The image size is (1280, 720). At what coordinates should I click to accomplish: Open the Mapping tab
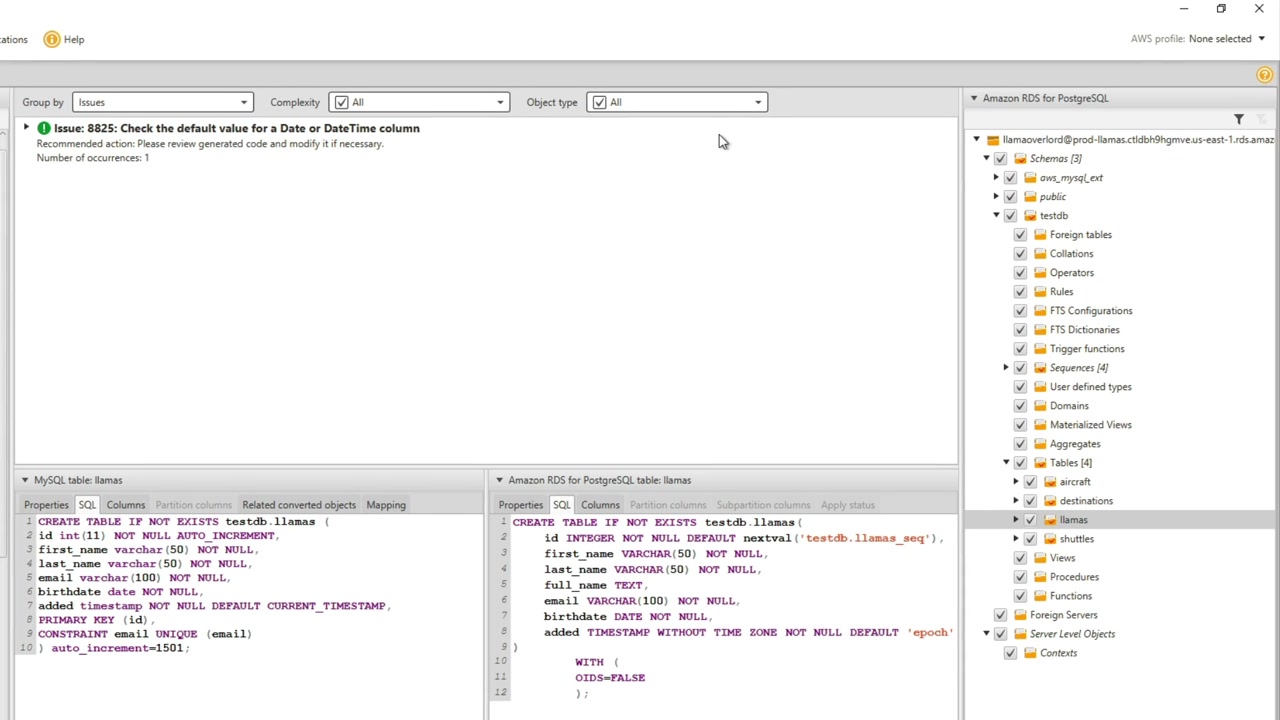coord(386,505)
